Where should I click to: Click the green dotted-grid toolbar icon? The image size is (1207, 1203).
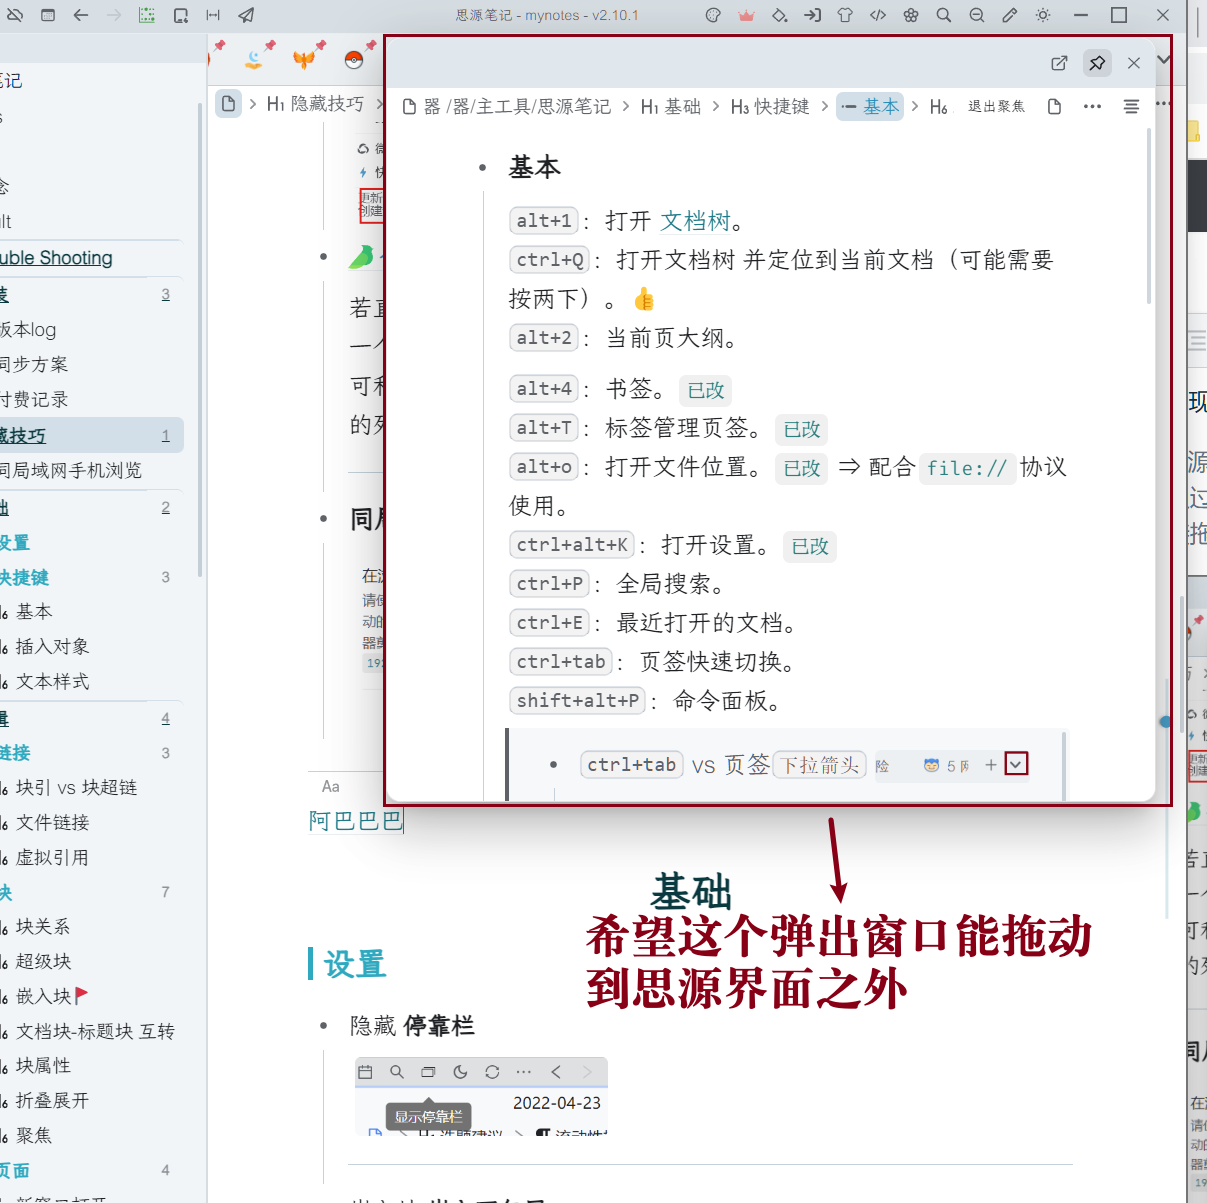(147, 15)
